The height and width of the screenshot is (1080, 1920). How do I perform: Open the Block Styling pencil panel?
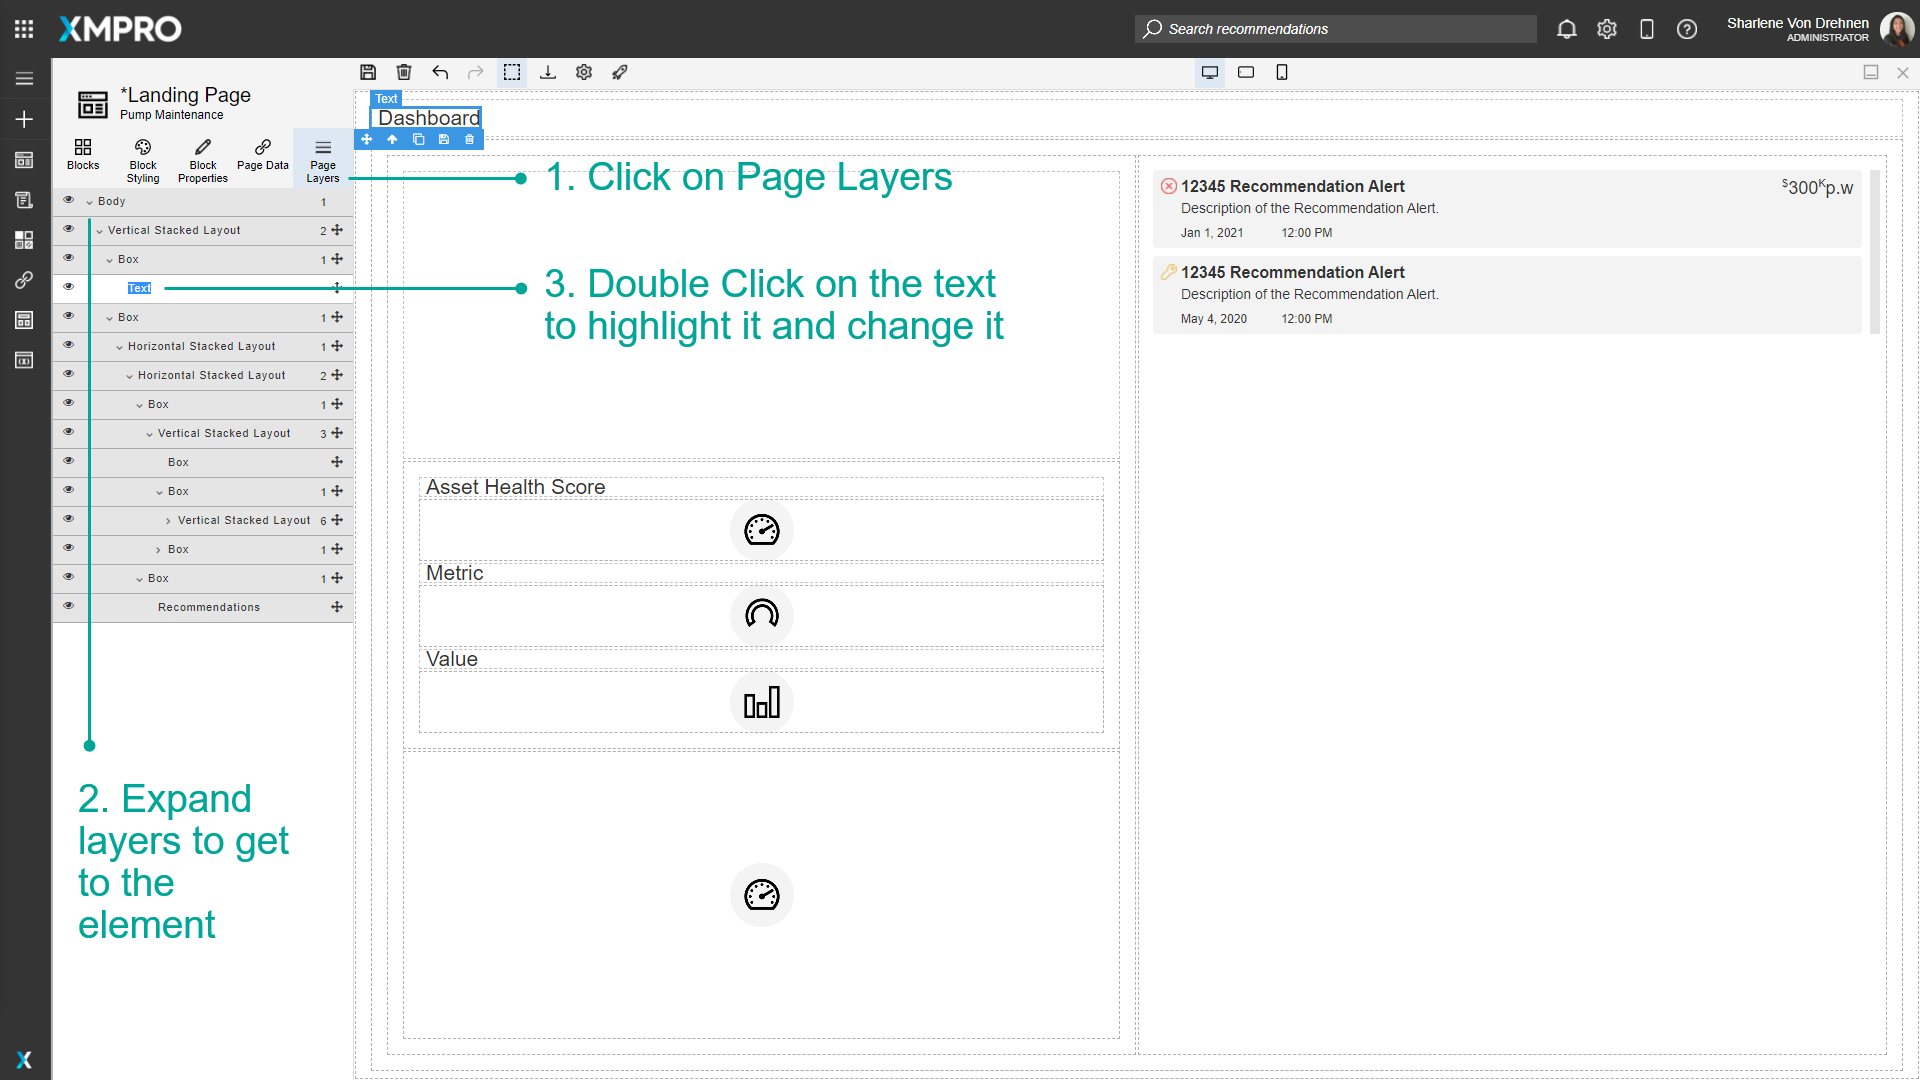pyautogui.click(x=142, y=158)
